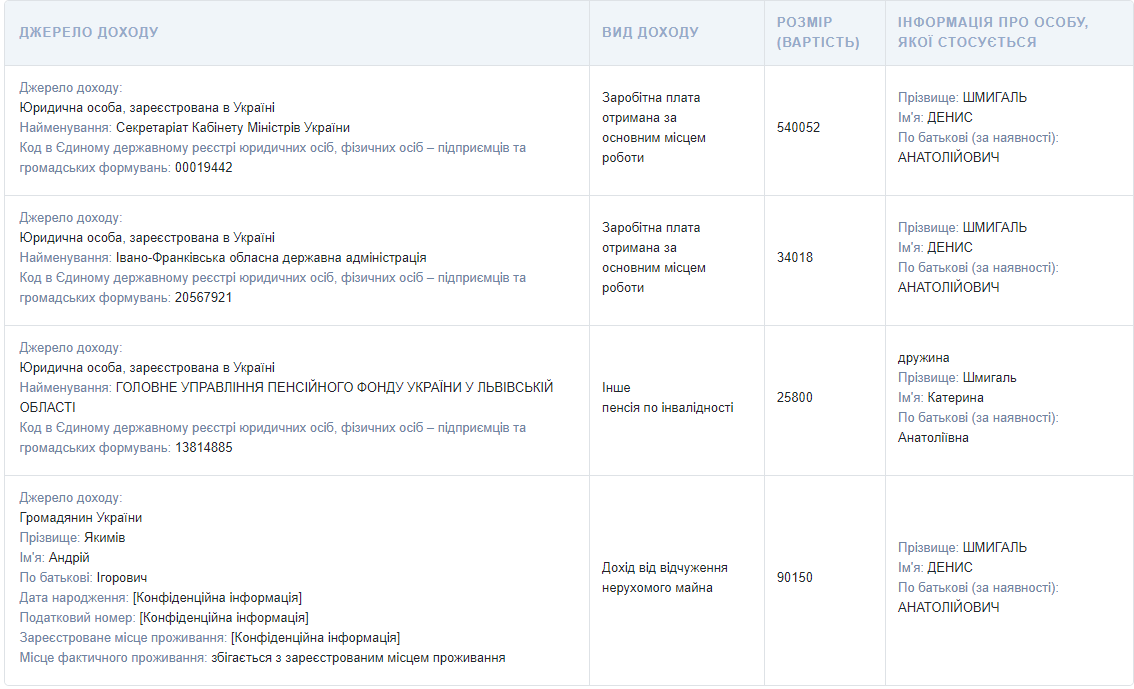Click the "дружина" relation label

coord(924,357)
